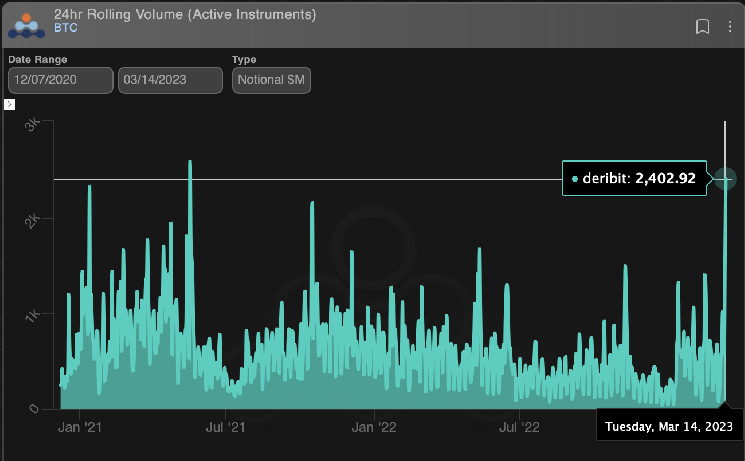
Task: Click the logo icon beside the chart title
Action: pyautogui.click(x=26, y=24)
